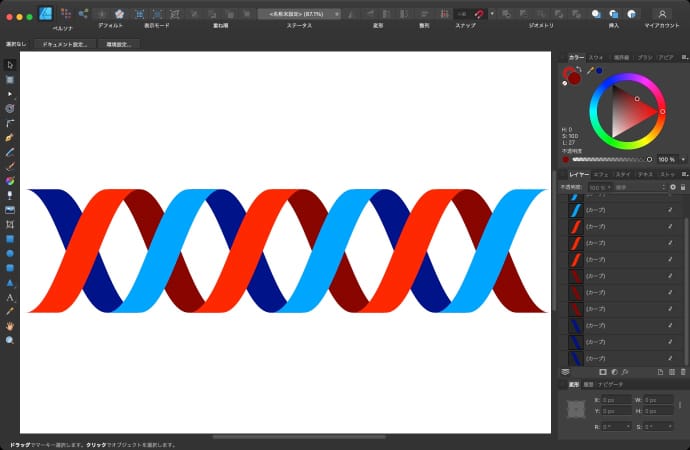690x450 pixels.
Task: Choose the Rectangle shape tool
Action: tap(10, 240)
